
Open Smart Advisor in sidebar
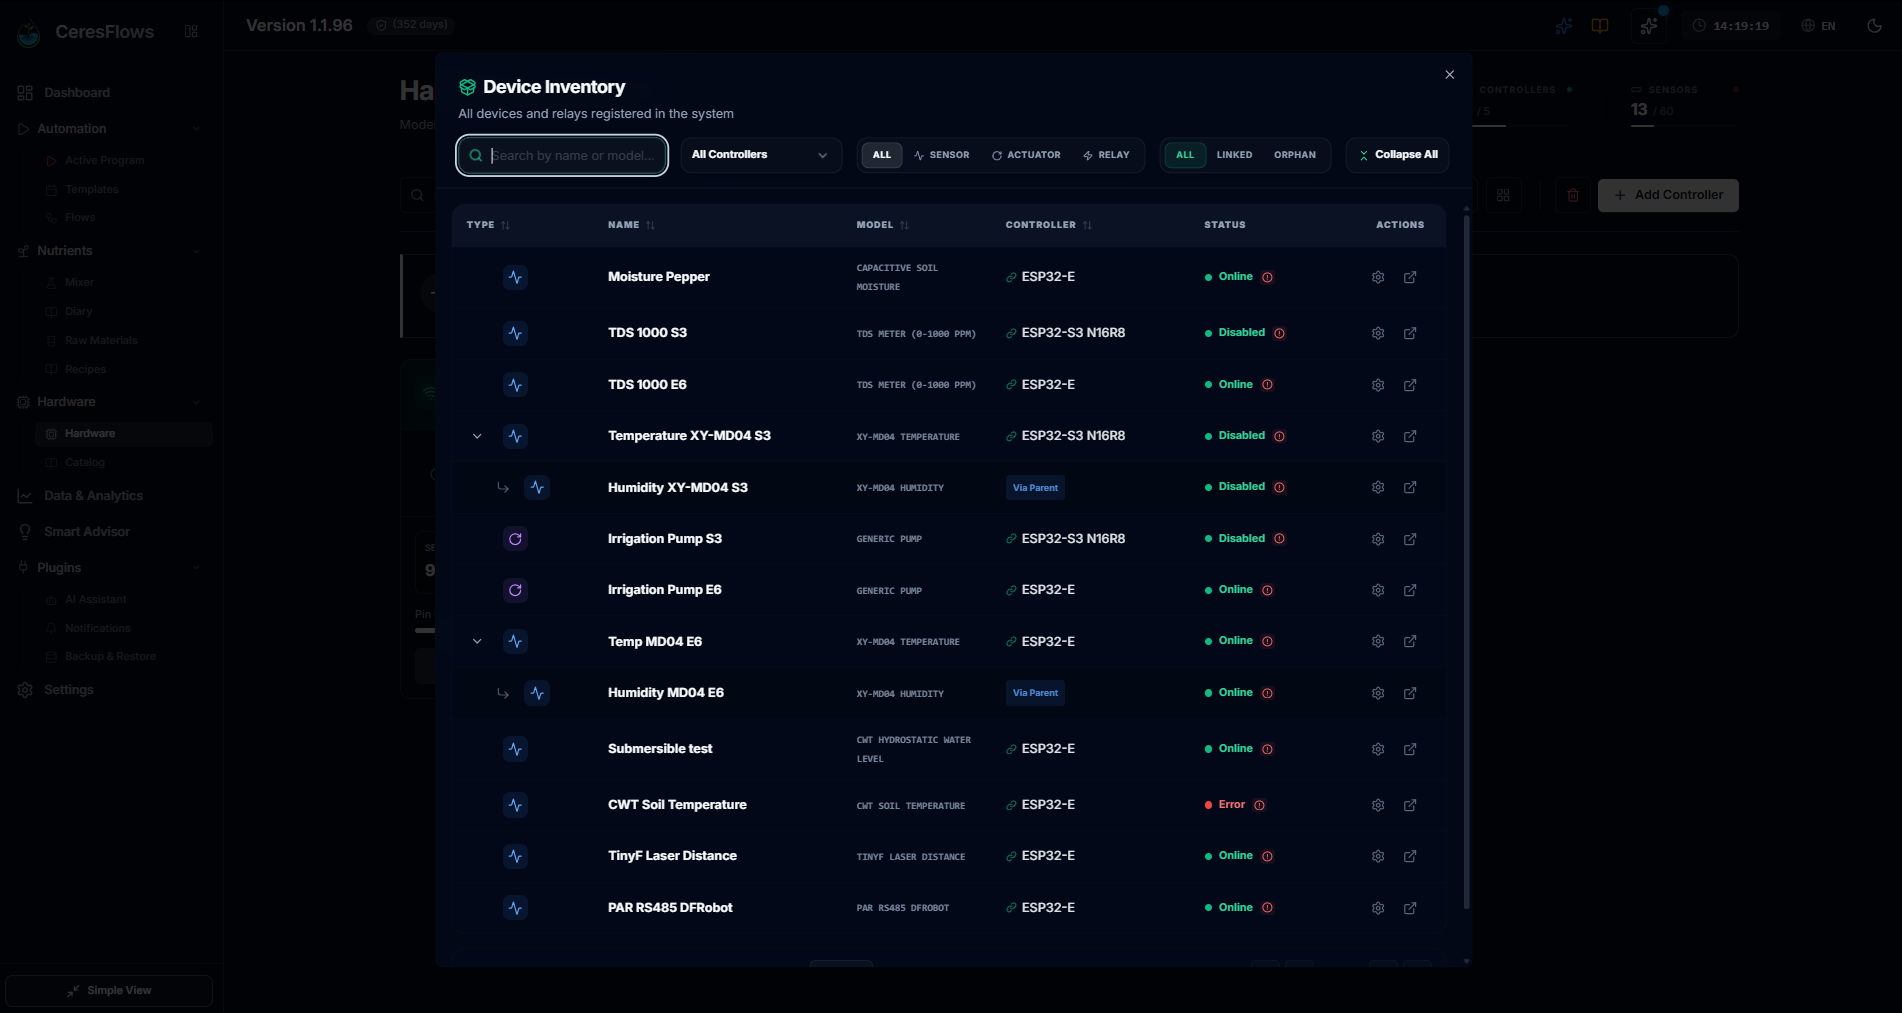[x=87, y=532]
